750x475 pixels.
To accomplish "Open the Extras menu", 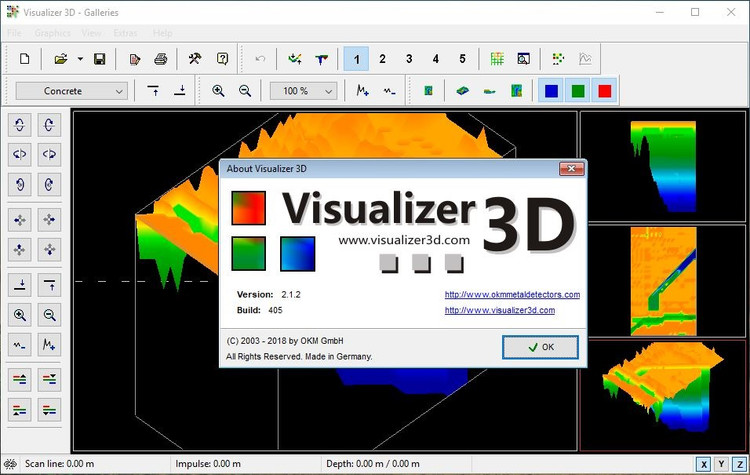I will pos(126,33).
